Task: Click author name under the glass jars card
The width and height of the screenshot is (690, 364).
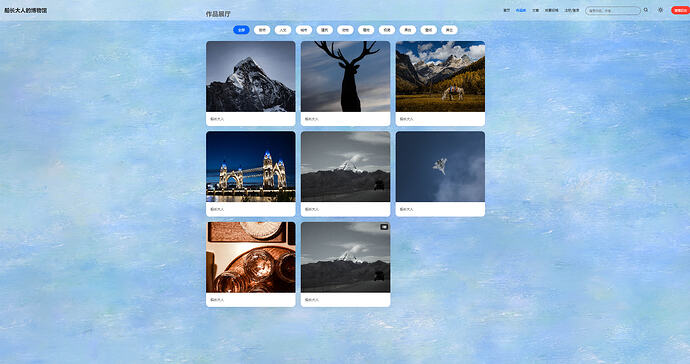Action: pos(217,300)
